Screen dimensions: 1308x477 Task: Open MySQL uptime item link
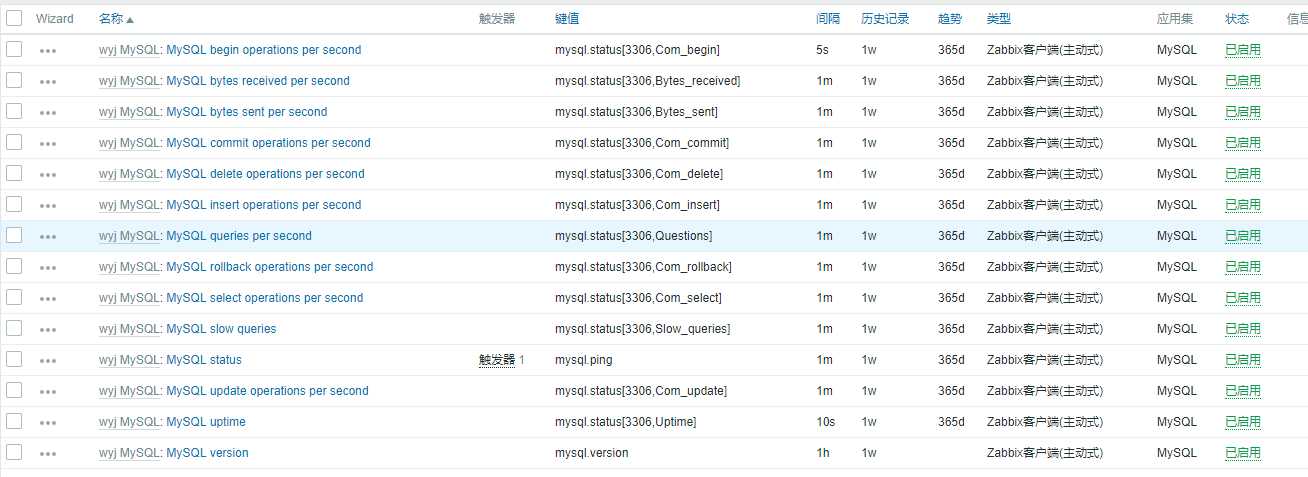click(206, 422)
